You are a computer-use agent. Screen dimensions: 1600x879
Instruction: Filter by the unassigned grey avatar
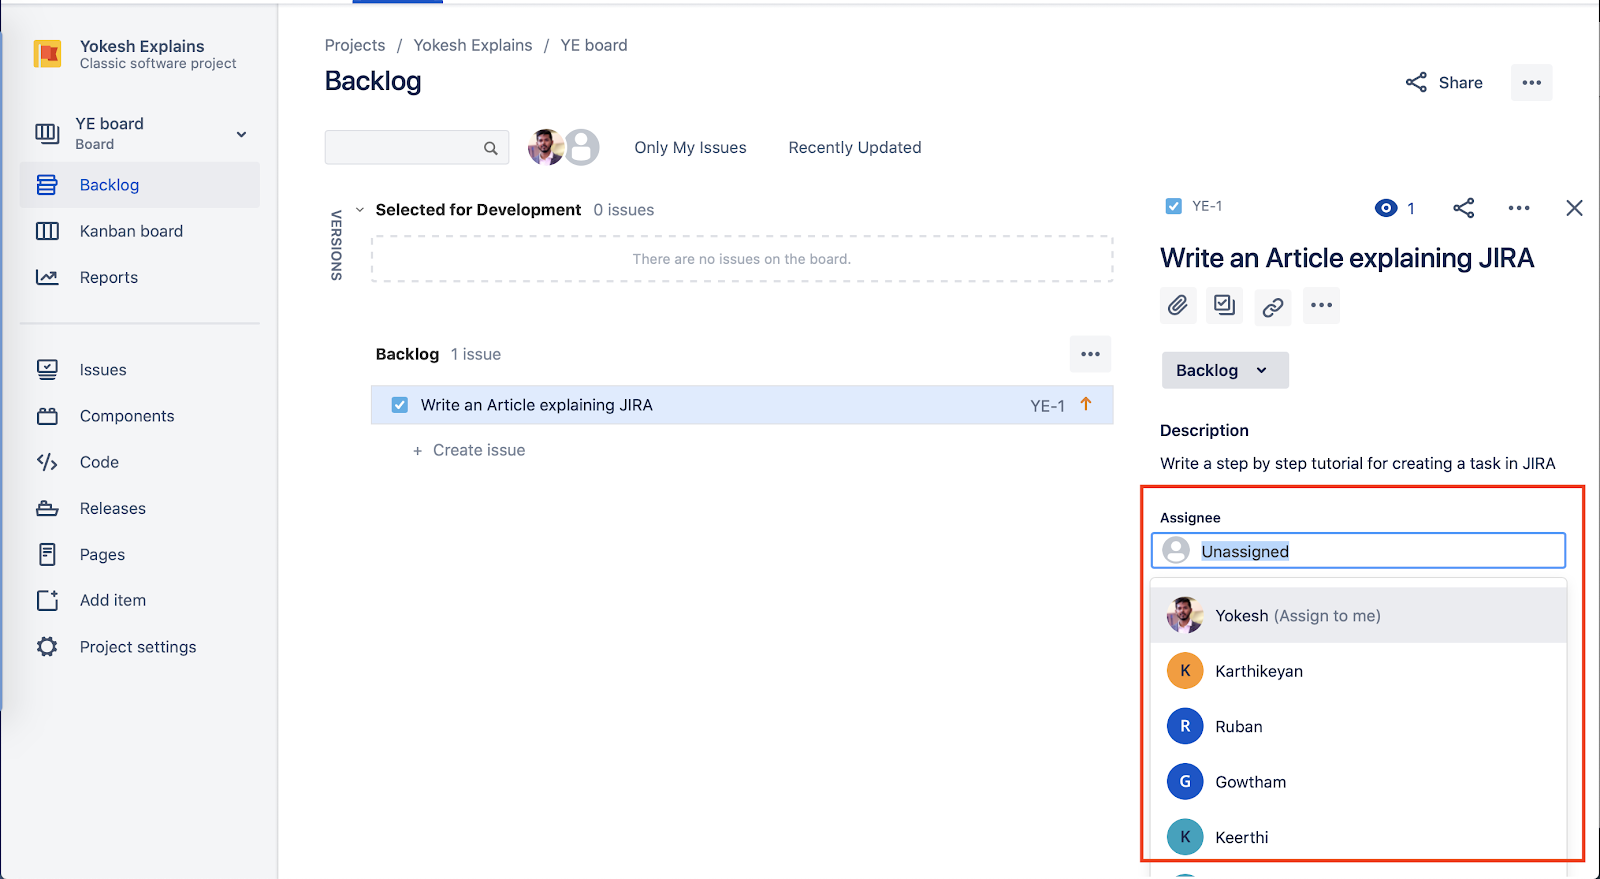582,147
